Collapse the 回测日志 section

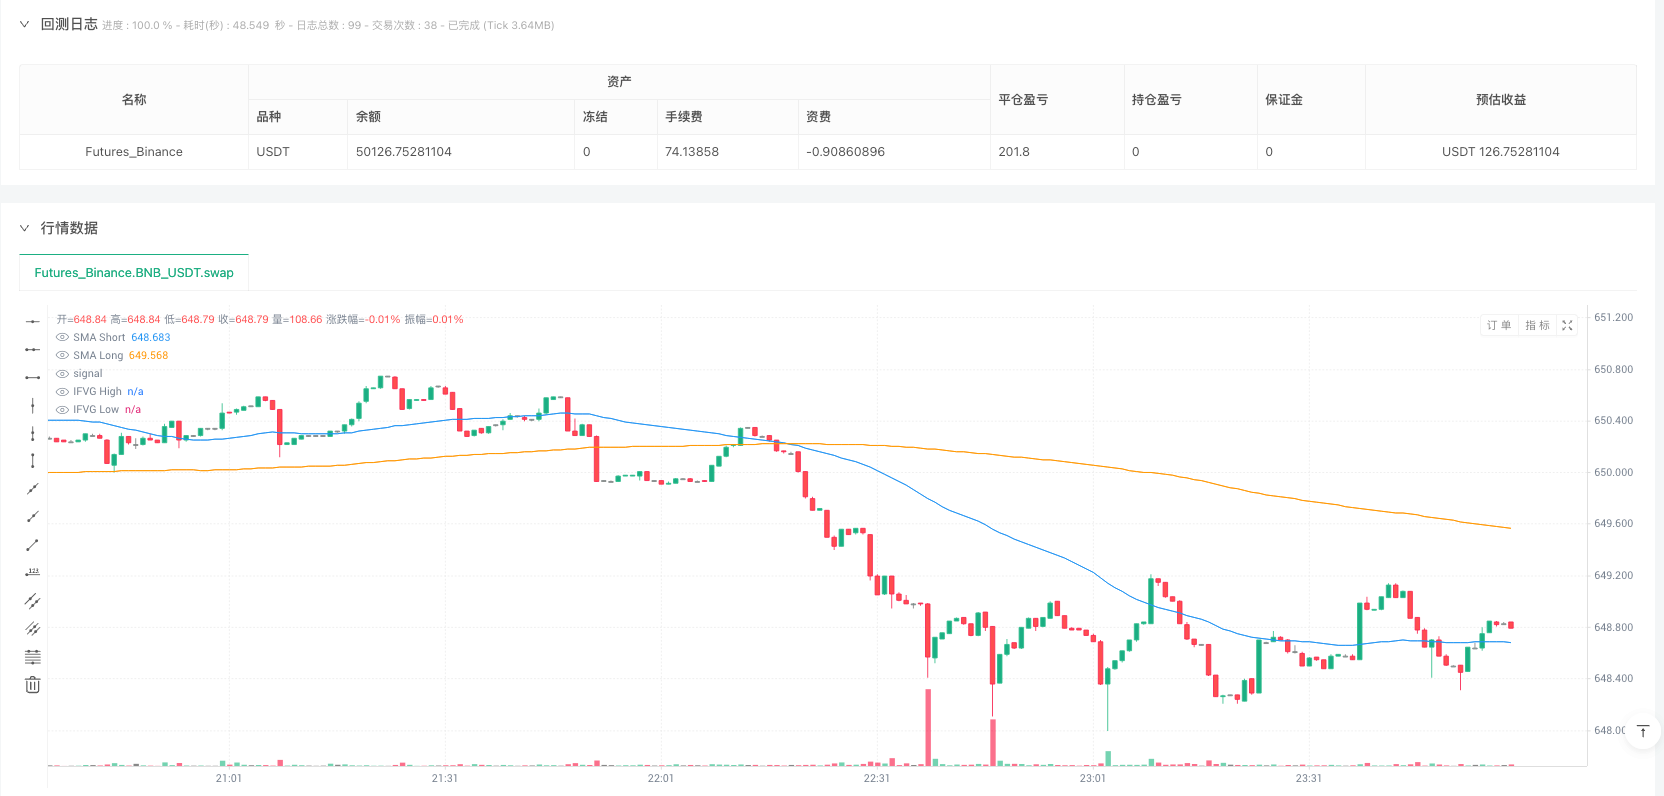tap(25, 24)
